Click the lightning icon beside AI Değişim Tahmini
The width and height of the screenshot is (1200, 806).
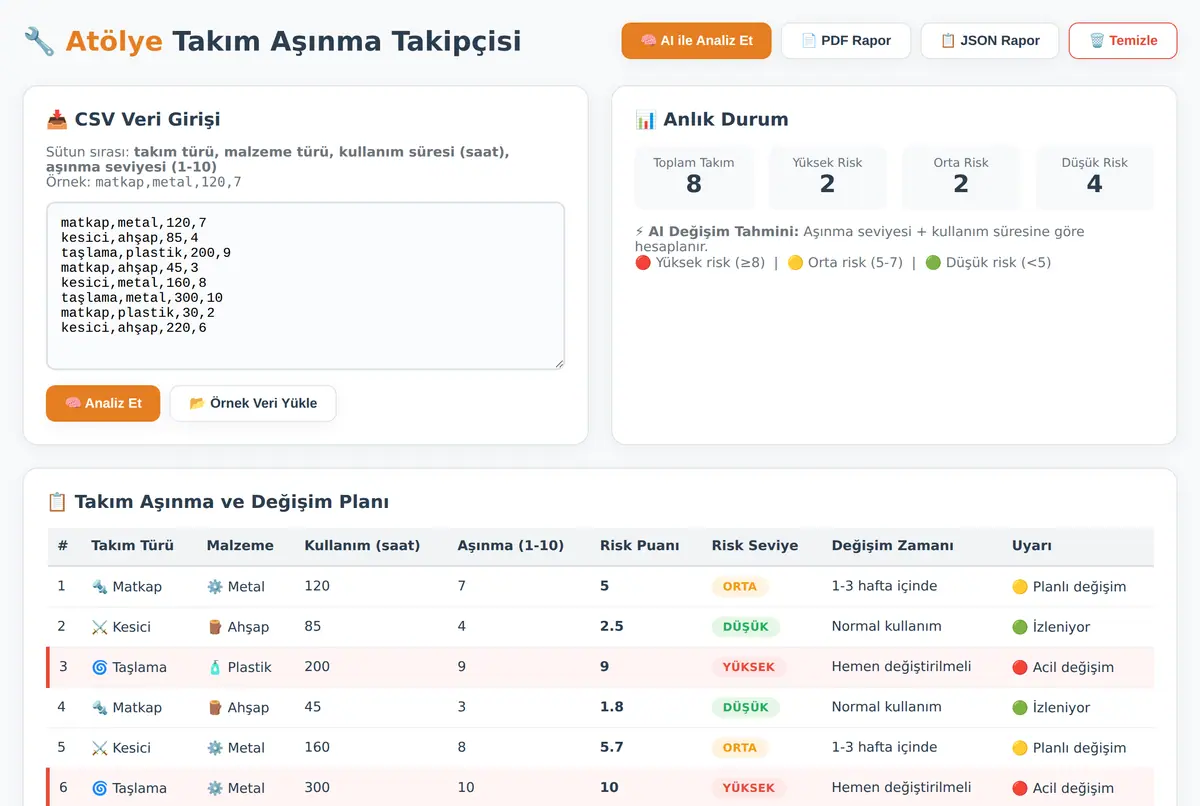click(x=640, y=232)
